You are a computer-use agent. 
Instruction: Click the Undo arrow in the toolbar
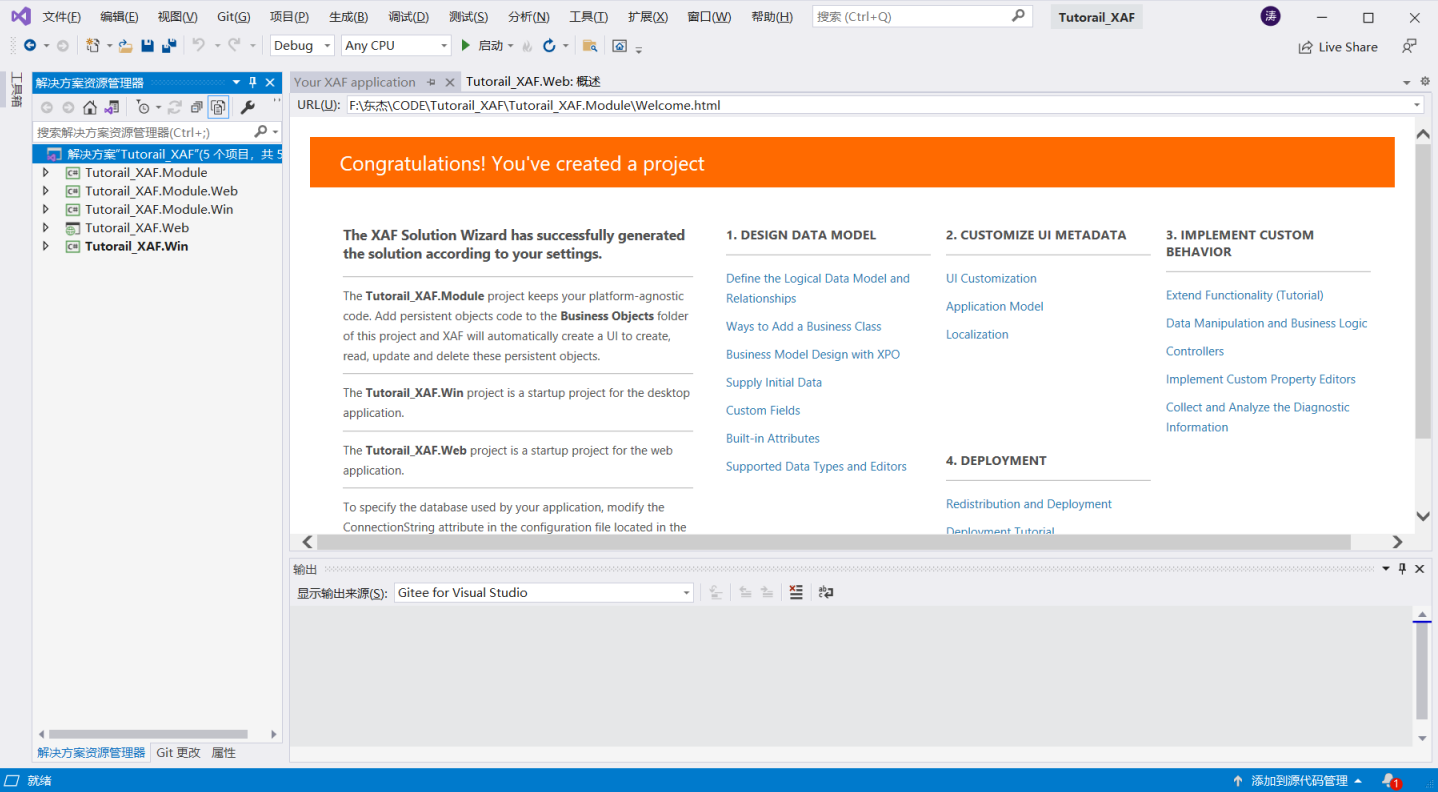[198, 46]
